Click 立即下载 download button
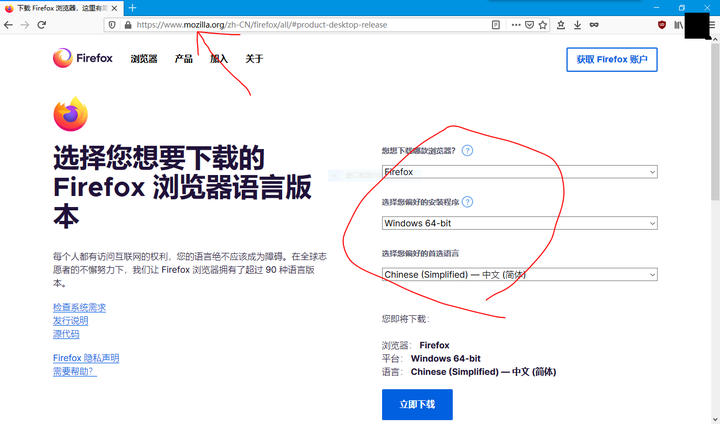 pyautogui.click(x=417, y=404)
